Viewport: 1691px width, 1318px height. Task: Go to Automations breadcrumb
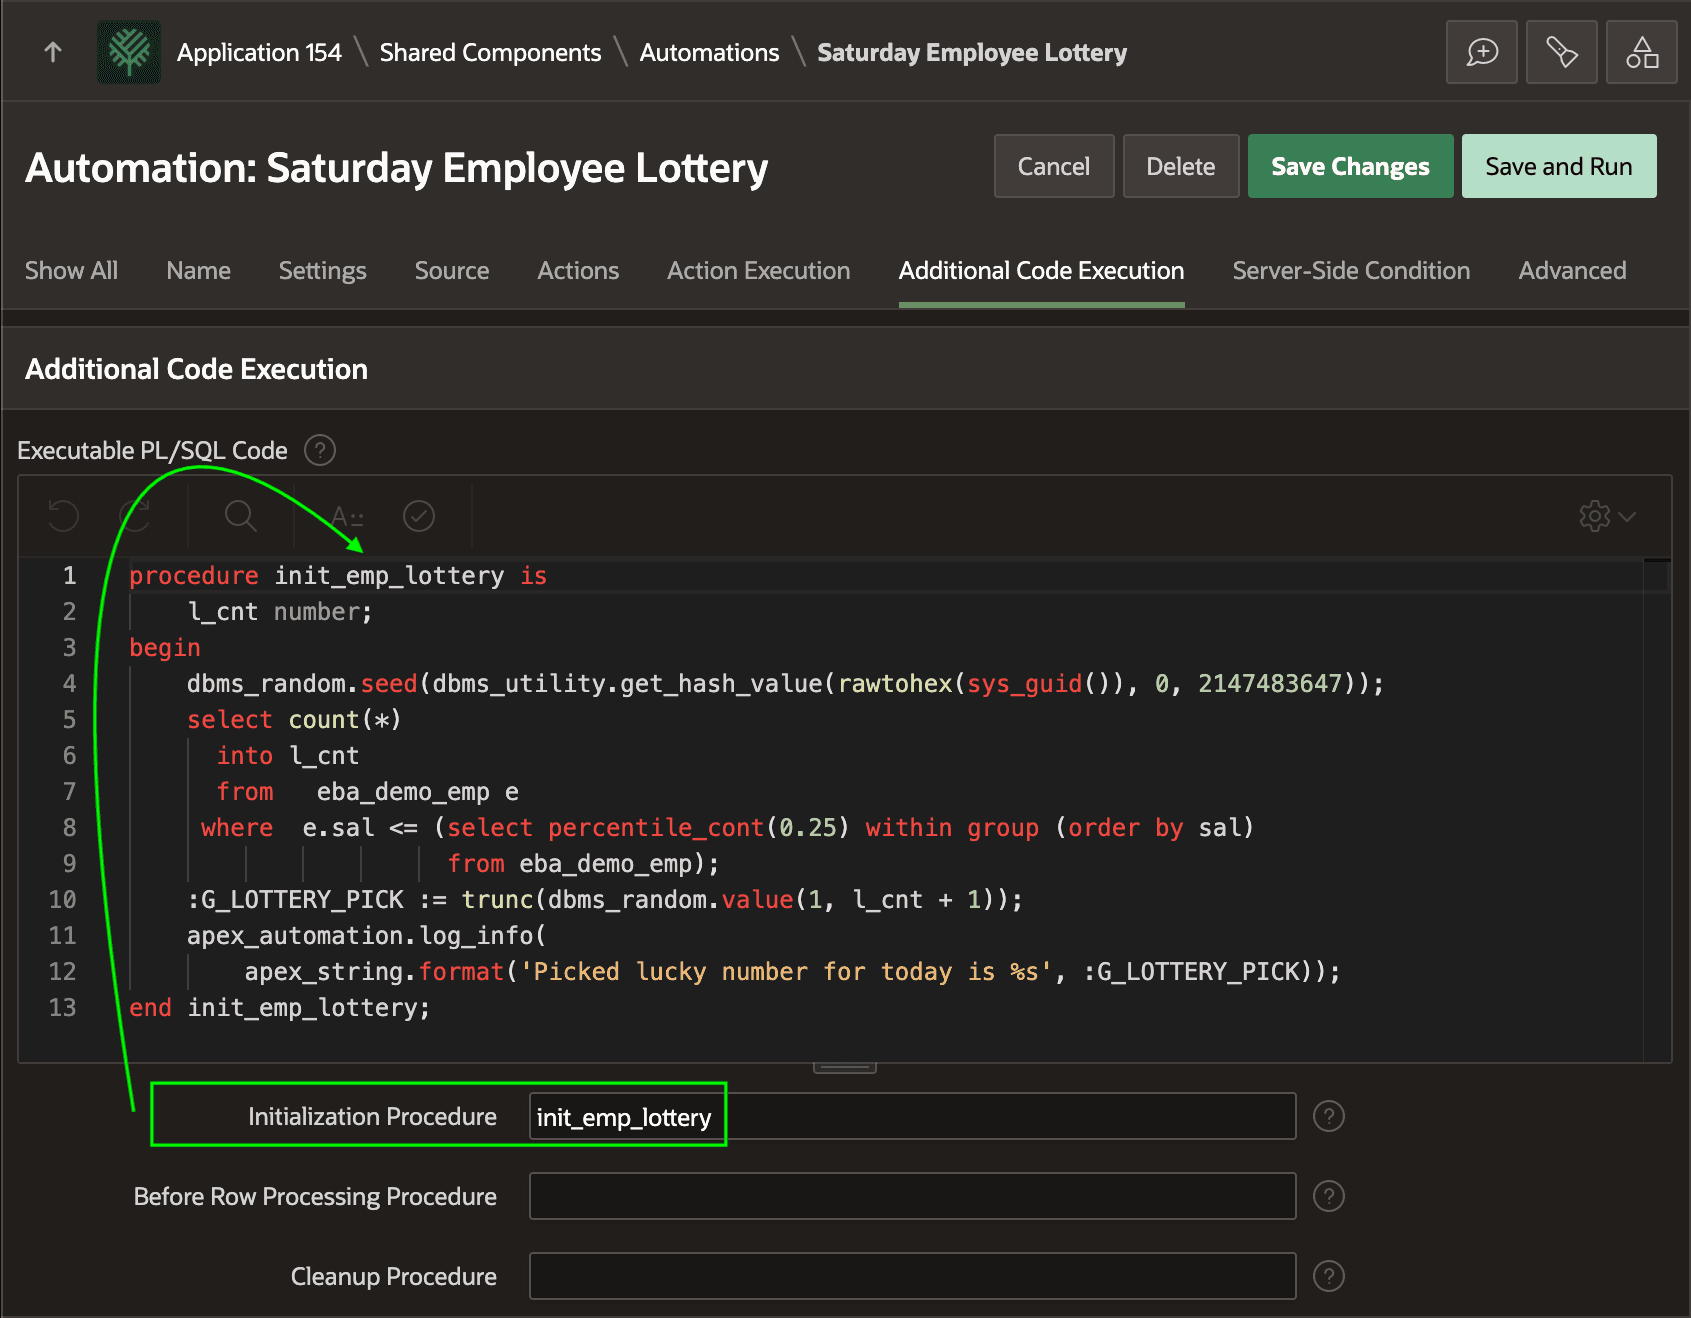(x=709, y=52)
